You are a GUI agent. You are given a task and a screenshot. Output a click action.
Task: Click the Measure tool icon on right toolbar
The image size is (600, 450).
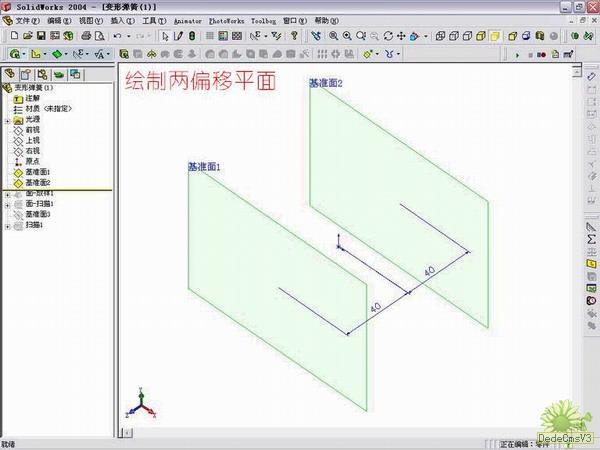[x=591, y=226]
